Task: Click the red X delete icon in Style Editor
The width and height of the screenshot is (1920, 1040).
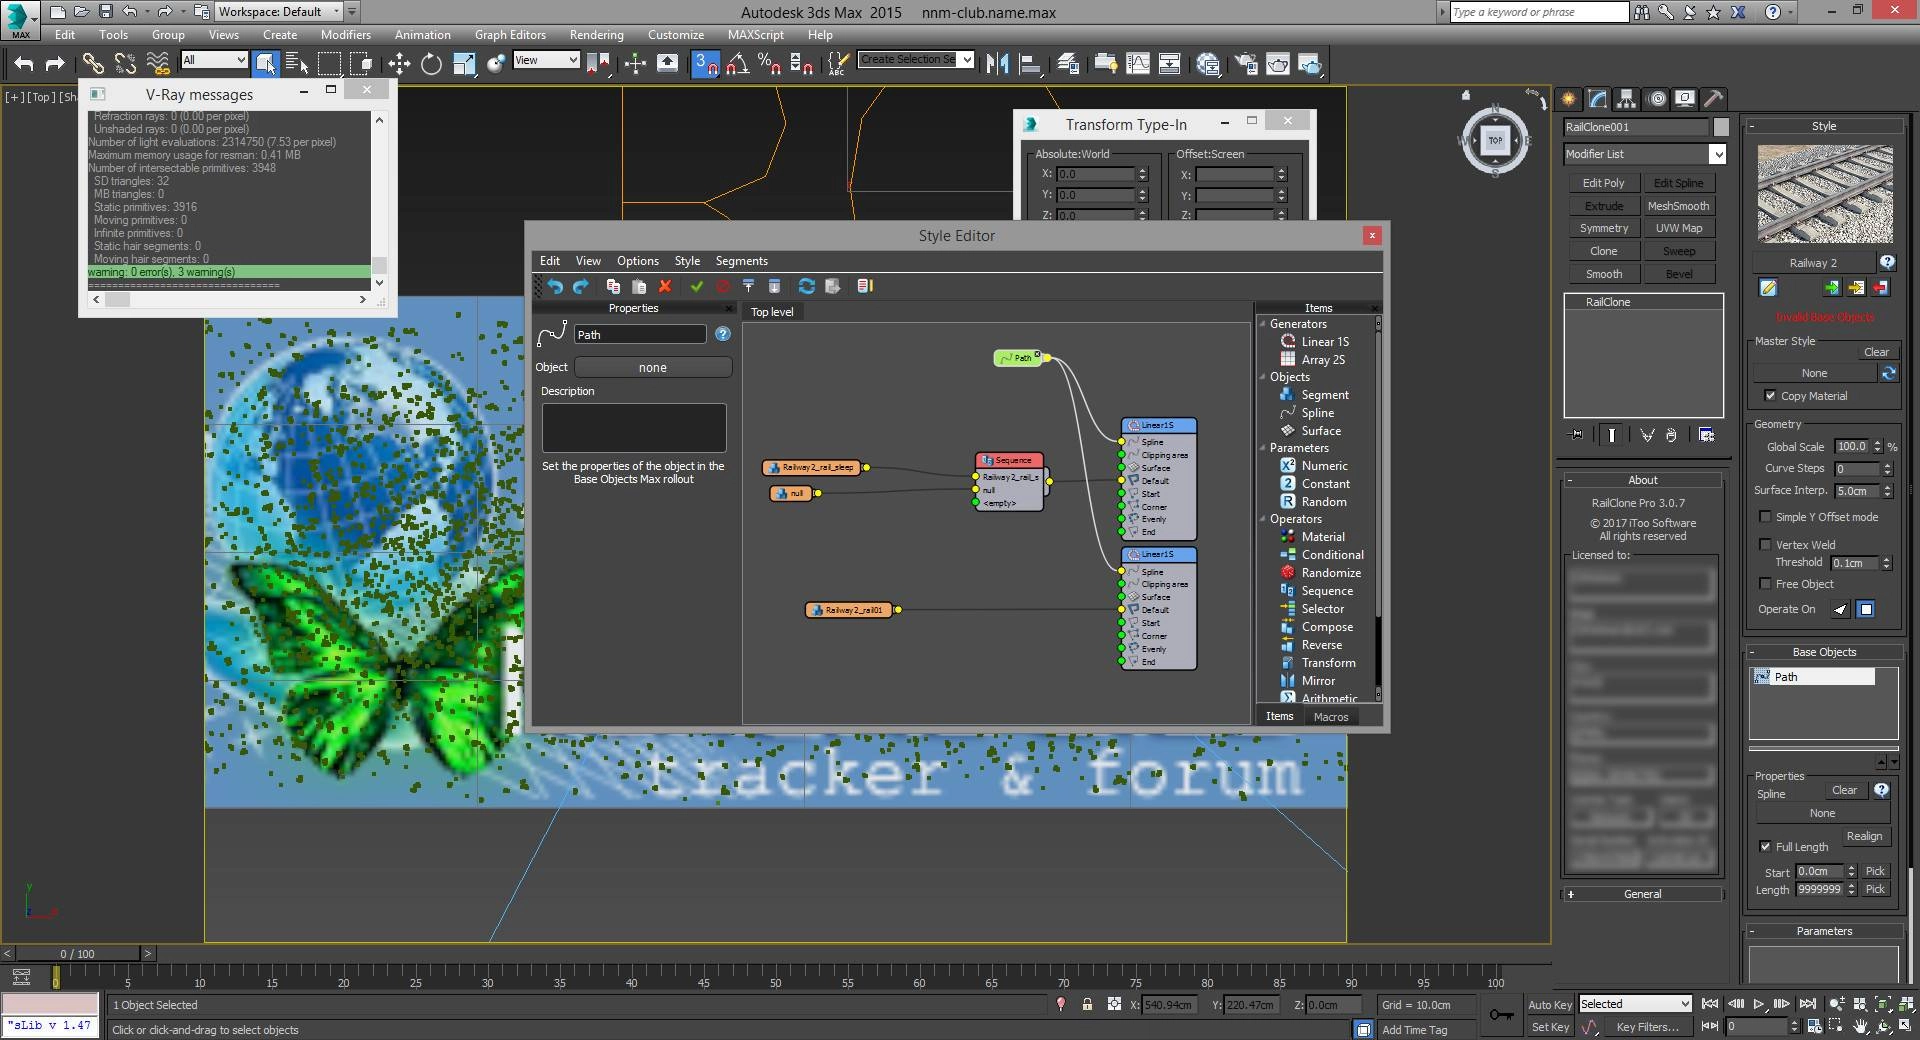Action: [x=665, y=286]
